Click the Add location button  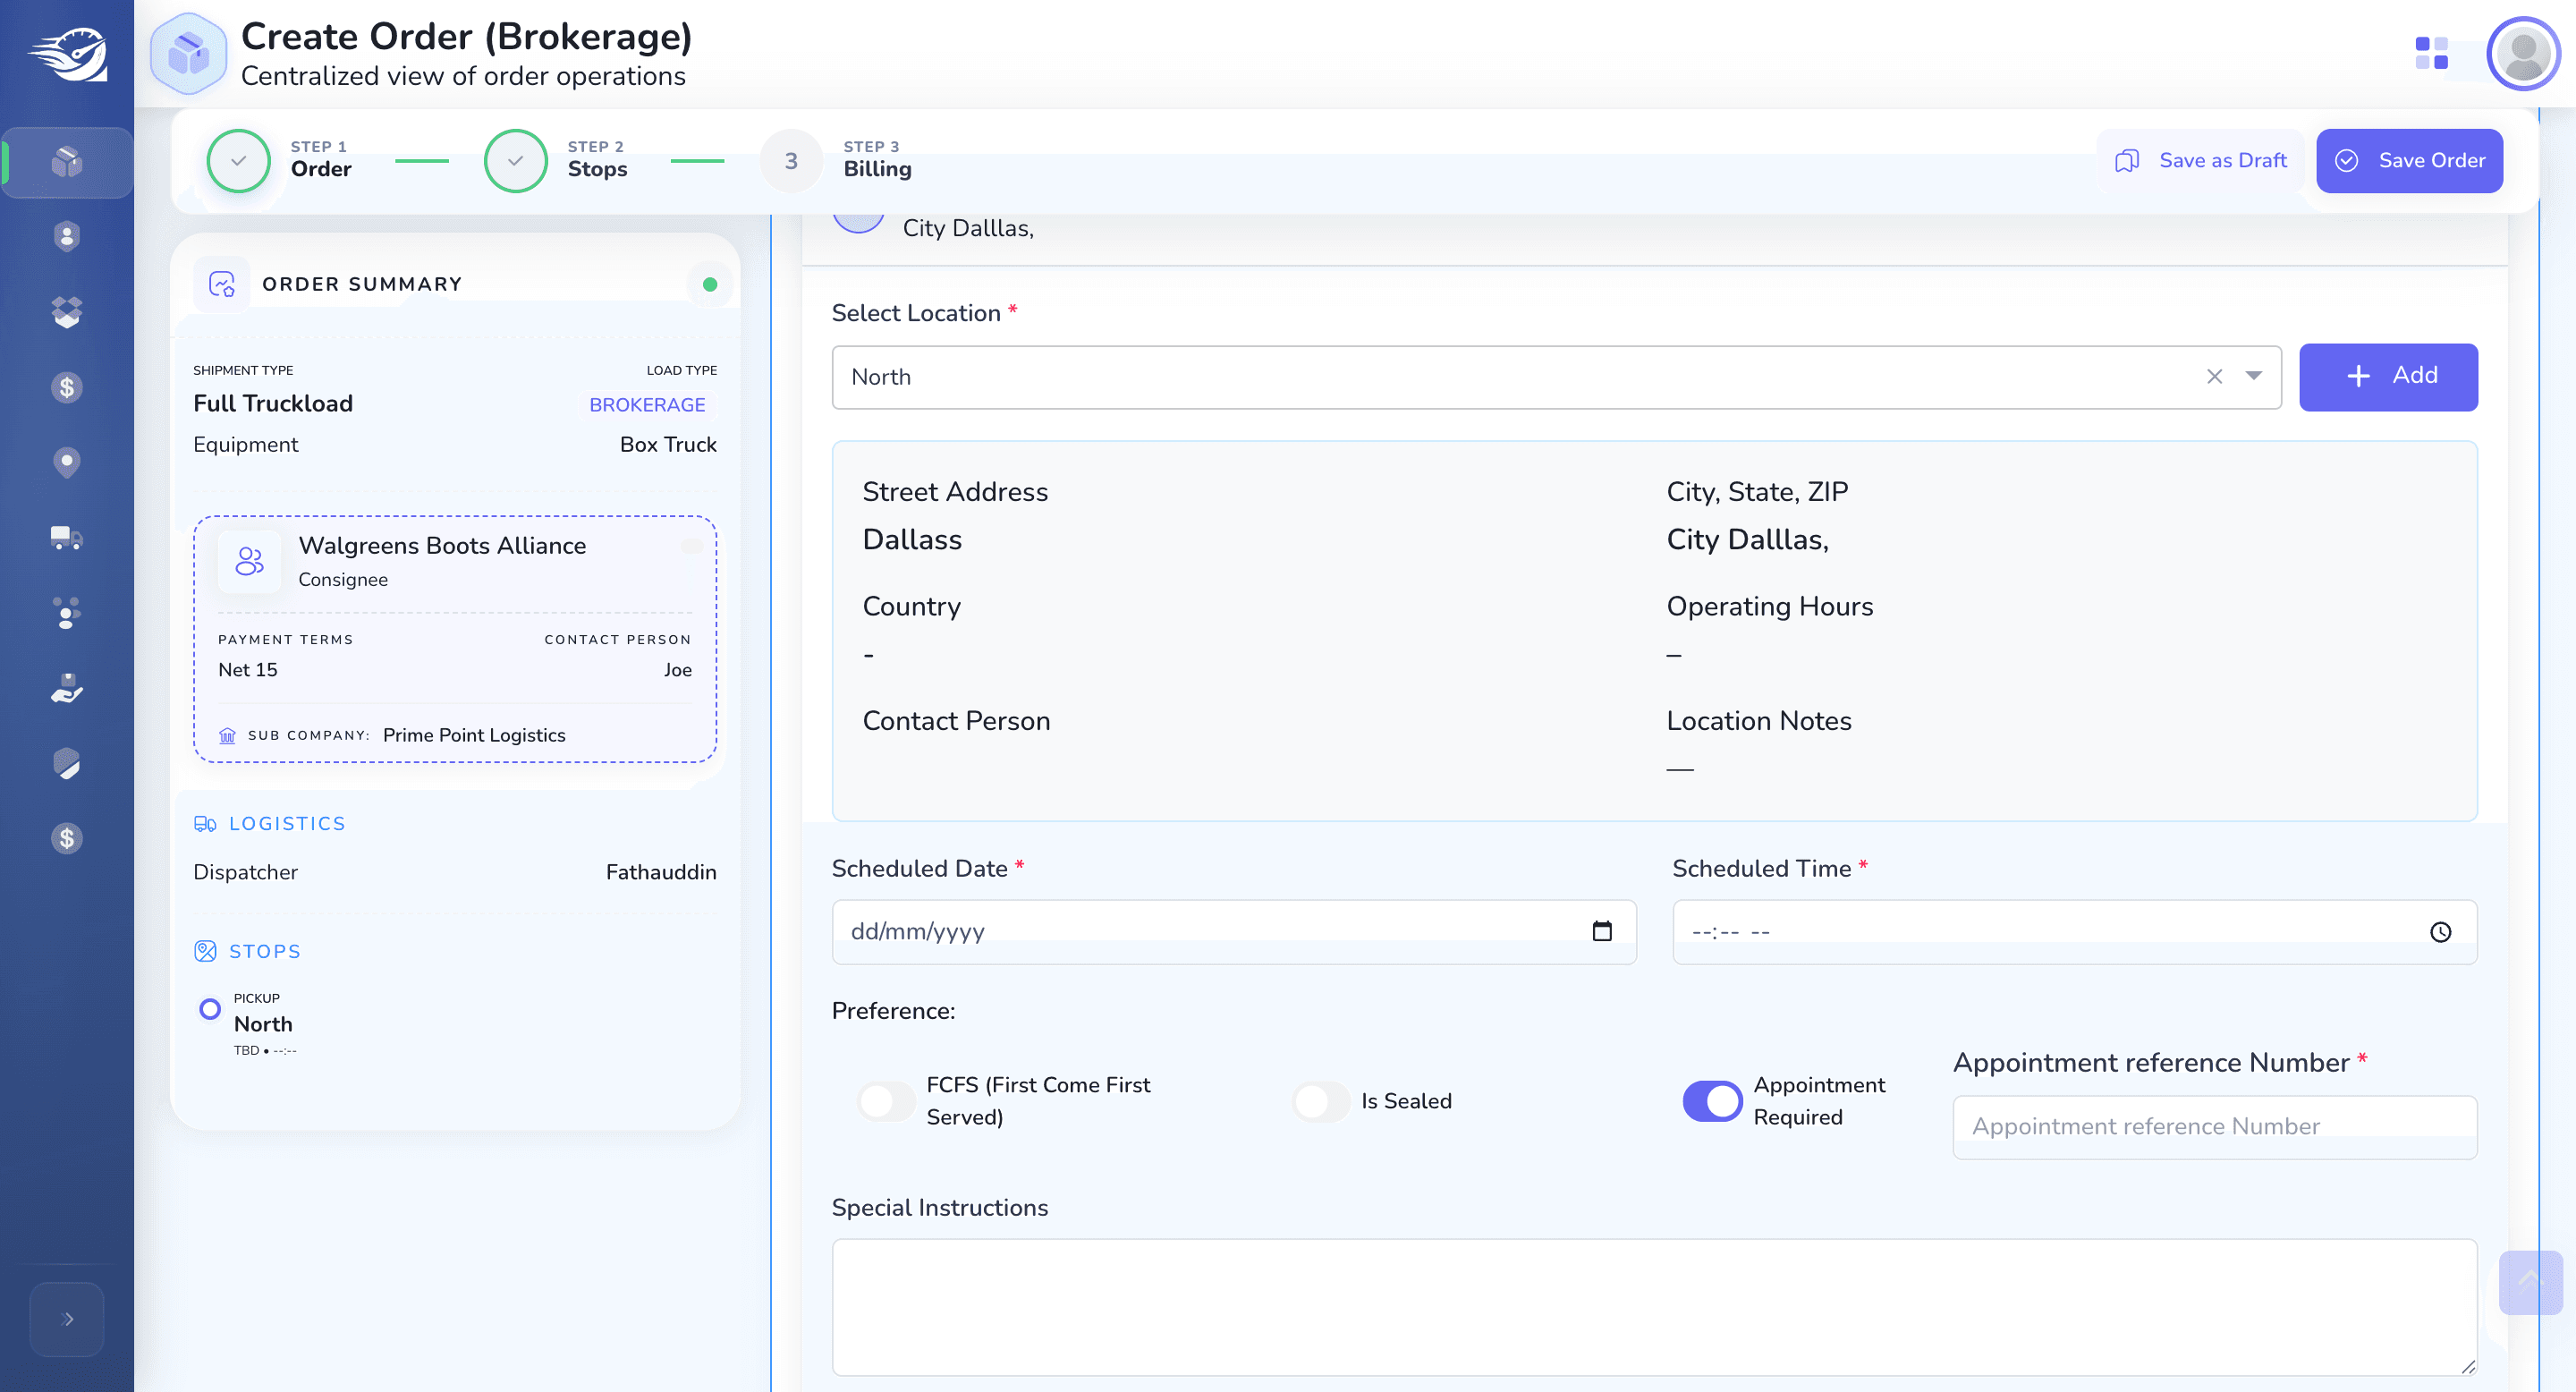[x=2387, y=376]
